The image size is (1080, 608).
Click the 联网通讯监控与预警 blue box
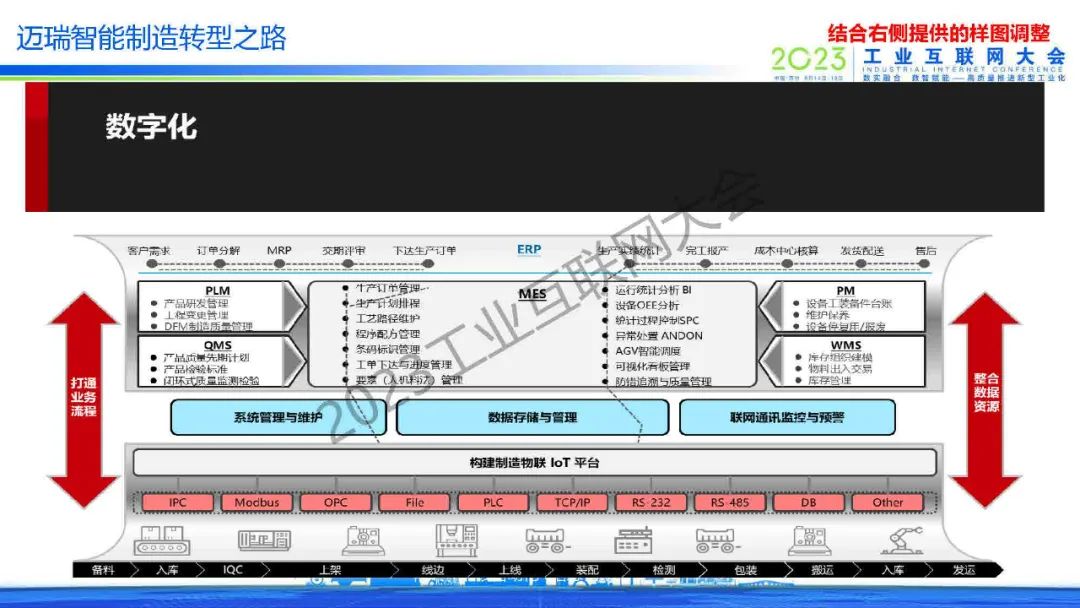coord(787,417)
